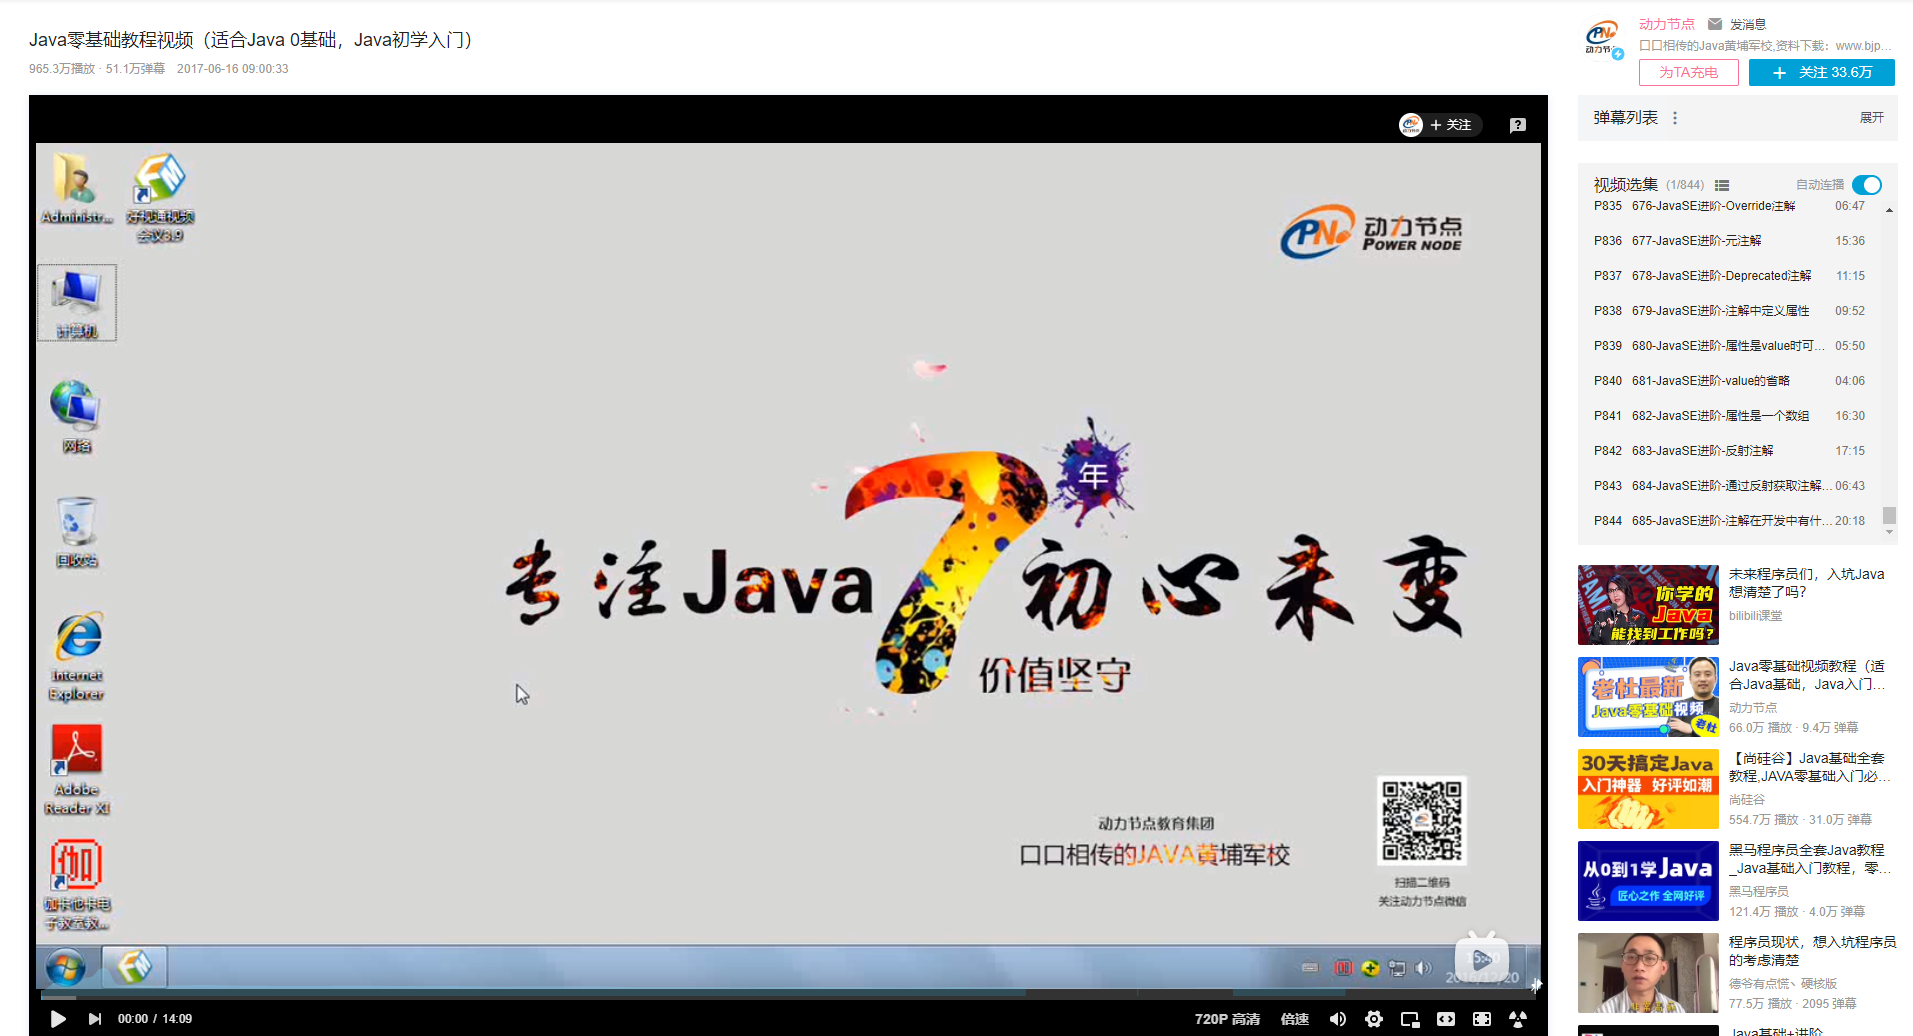
Task: Open 程序员现状，想入坑程序员 title
Action: pyautogui.click(x=1812, y=951)
